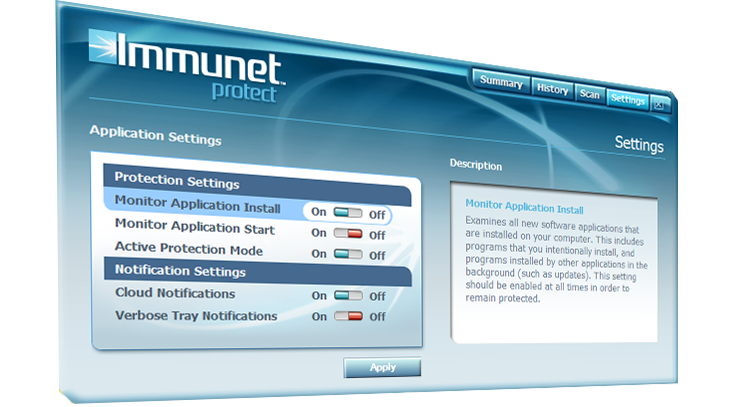Select the Monitor Application Start label

pos(195,226)
